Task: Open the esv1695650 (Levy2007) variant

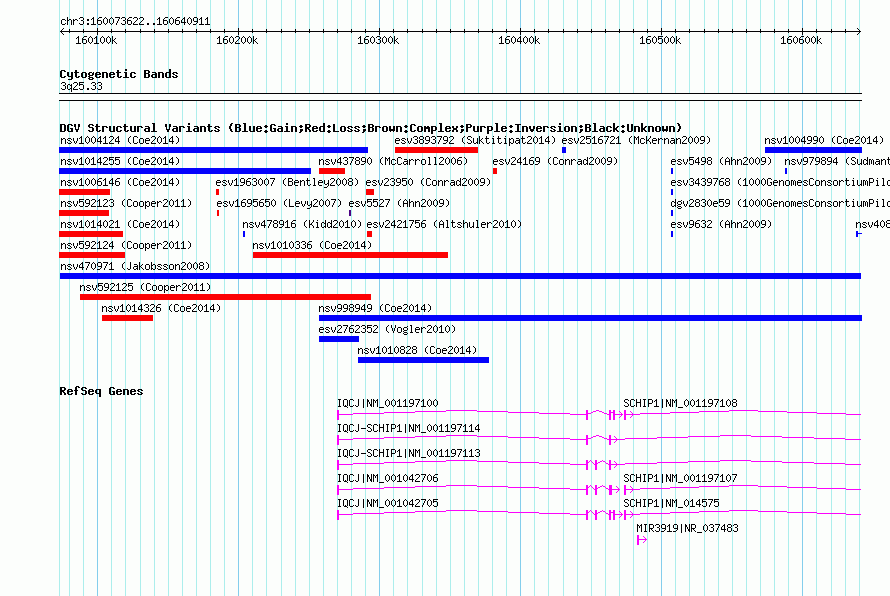Action: point(279,203)
